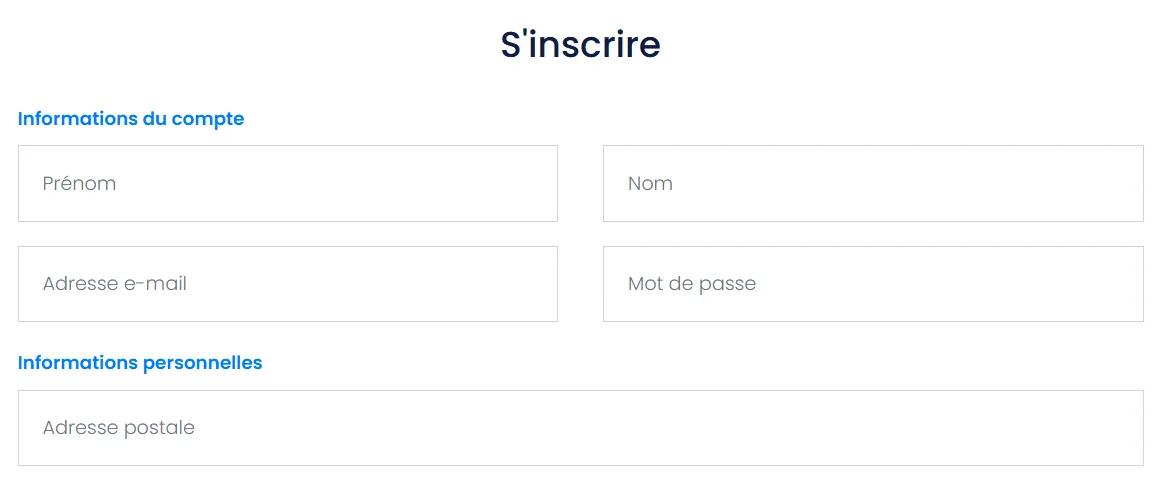Click the blue account information label
Image resolution: width=1165 pixels, height=484 pixels.
(131, 119)
